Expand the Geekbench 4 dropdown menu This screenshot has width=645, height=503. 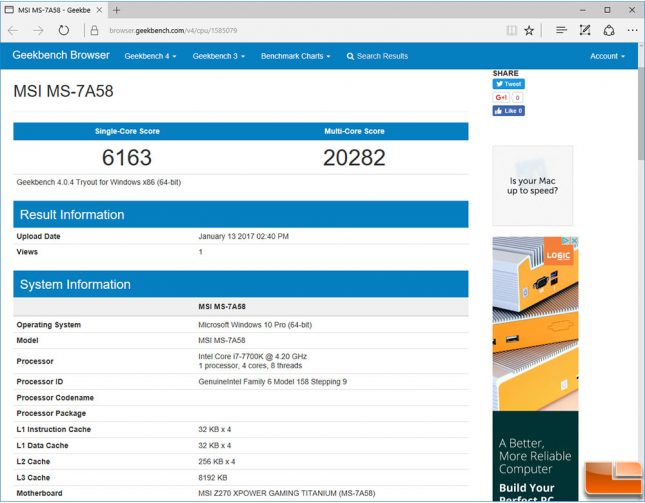pos(150,56)
